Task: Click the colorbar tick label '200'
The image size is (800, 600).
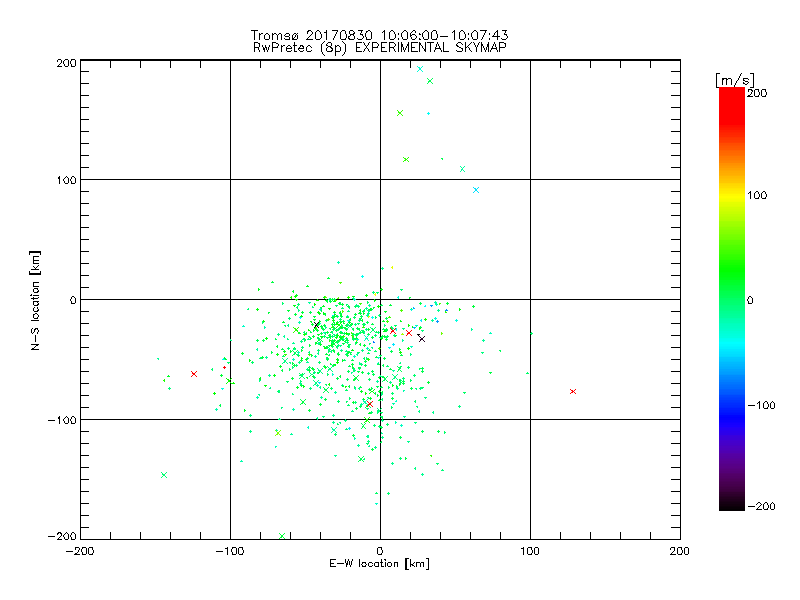Action: [x=757, y=93]
